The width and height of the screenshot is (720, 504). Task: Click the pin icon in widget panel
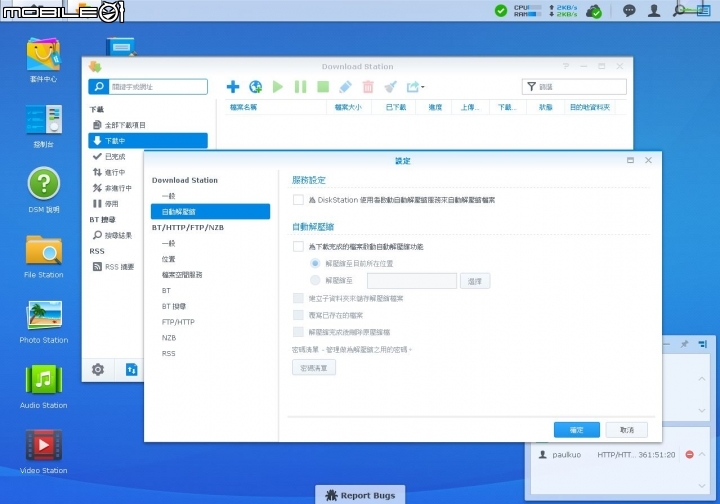coord(684,344)
